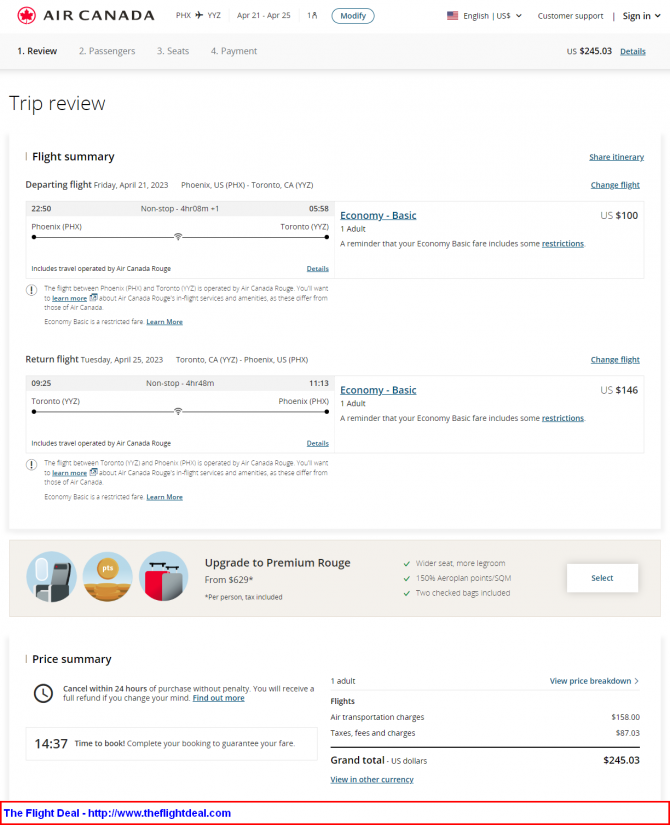
Task: Click the checkmark beside Two checked bags included
Action: point(406,593)
